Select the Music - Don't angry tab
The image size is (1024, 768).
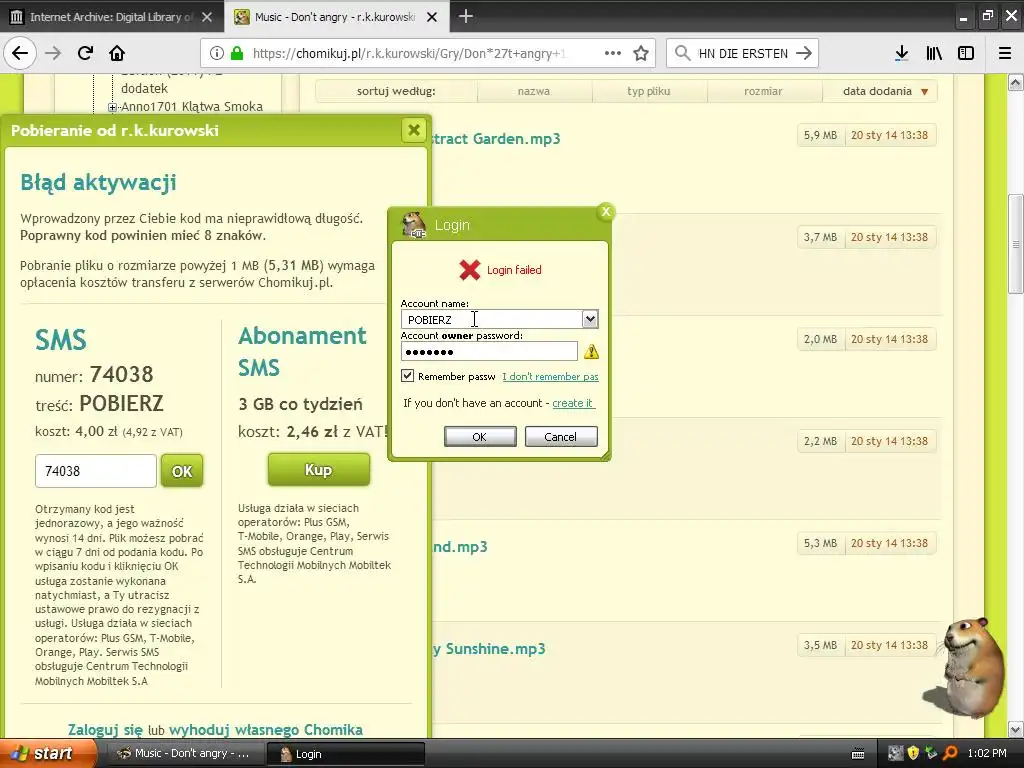(x=336, y=17)
